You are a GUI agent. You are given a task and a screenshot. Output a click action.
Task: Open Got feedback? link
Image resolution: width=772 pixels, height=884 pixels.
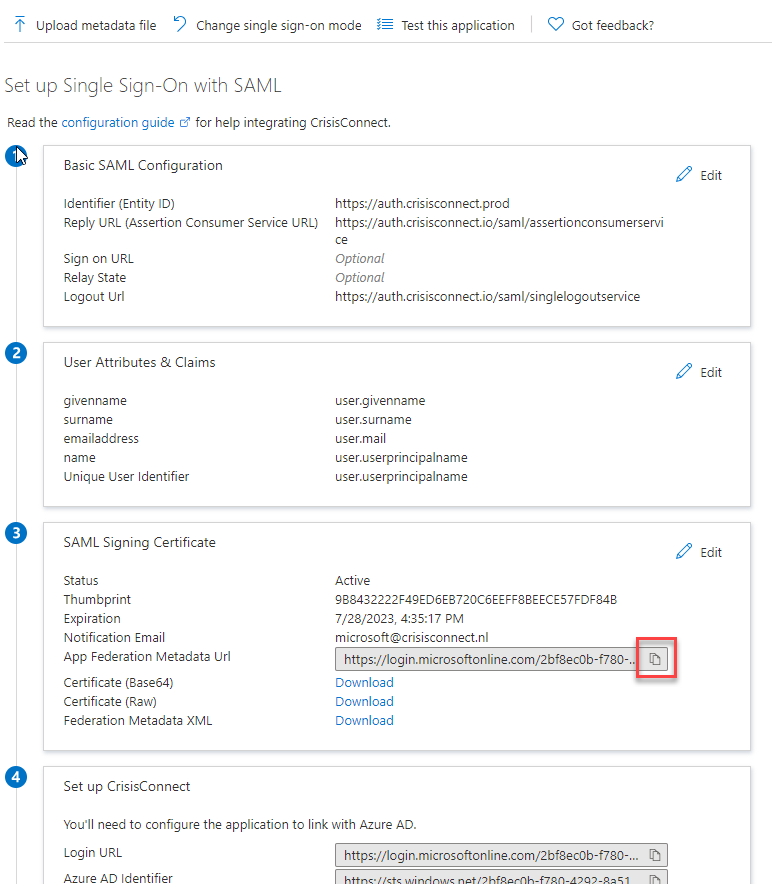click(x=613, y=25)
